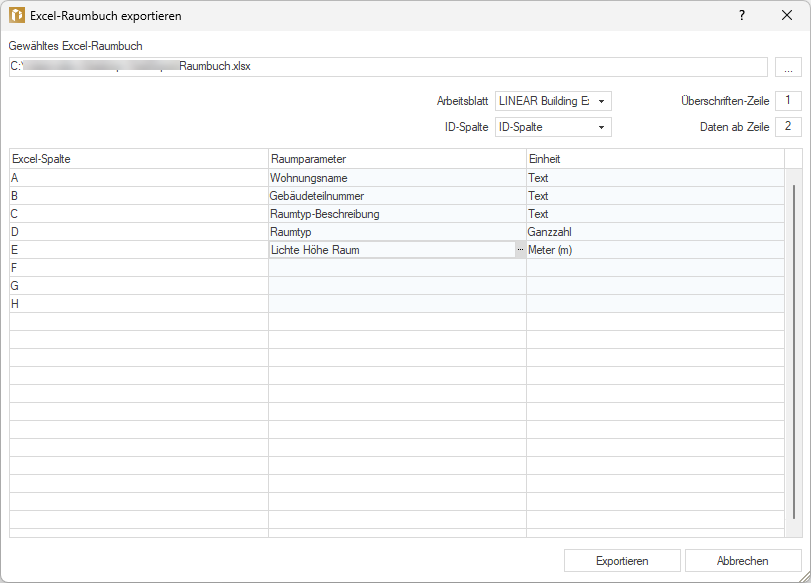Select Excel column D row

[139, 232]
